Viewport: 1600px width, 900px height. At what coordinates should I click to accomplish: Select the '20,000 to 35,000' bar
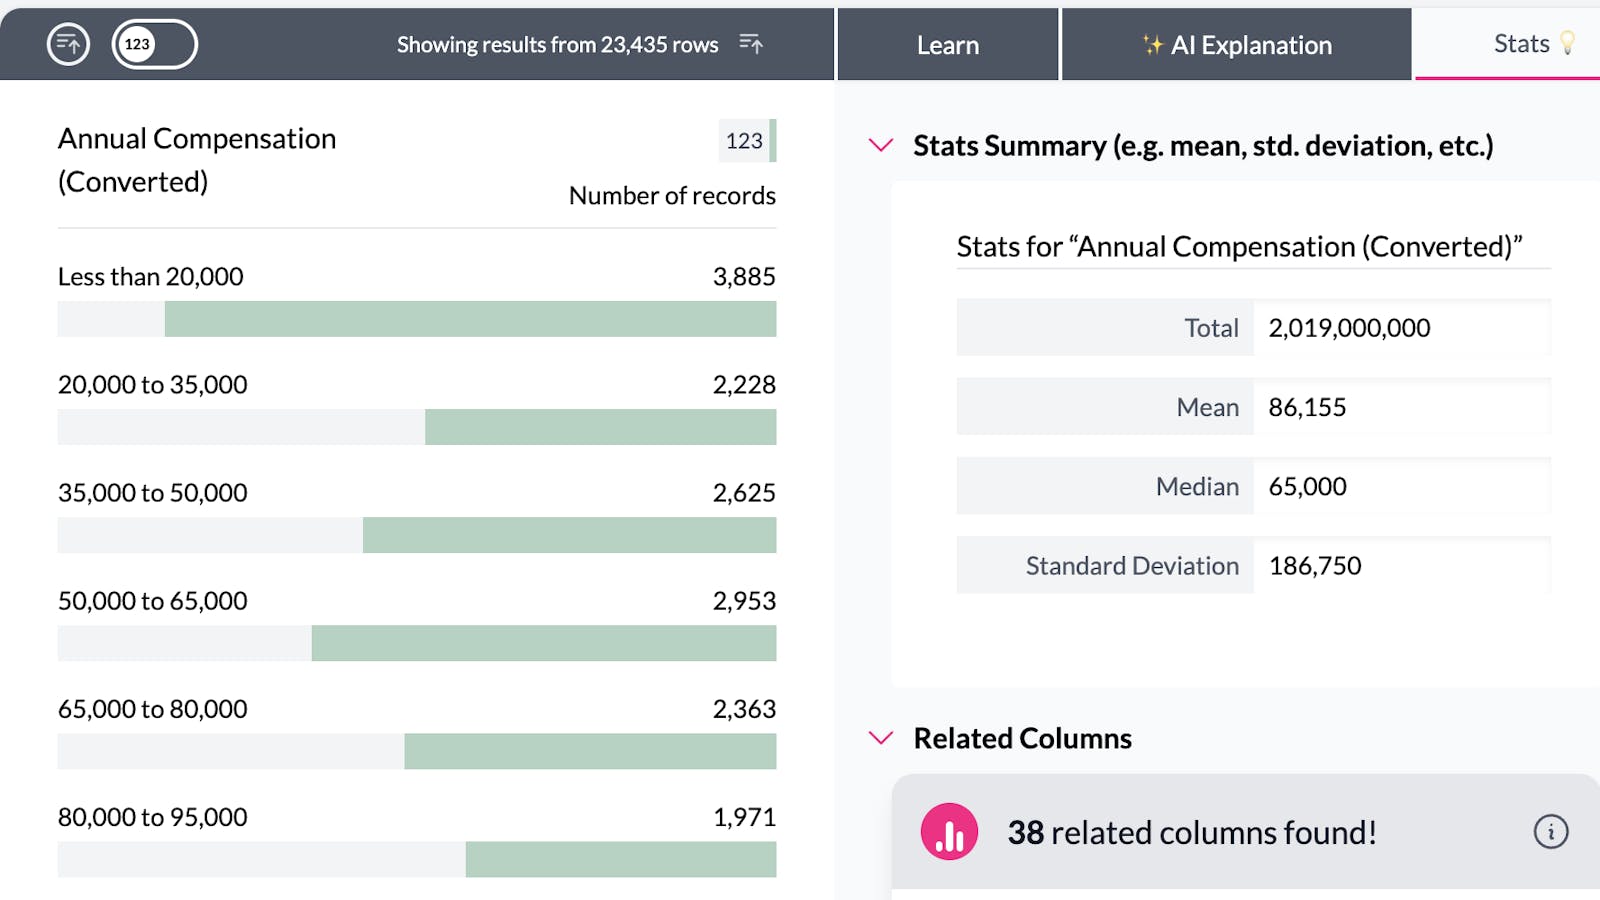tap(600, 427)
